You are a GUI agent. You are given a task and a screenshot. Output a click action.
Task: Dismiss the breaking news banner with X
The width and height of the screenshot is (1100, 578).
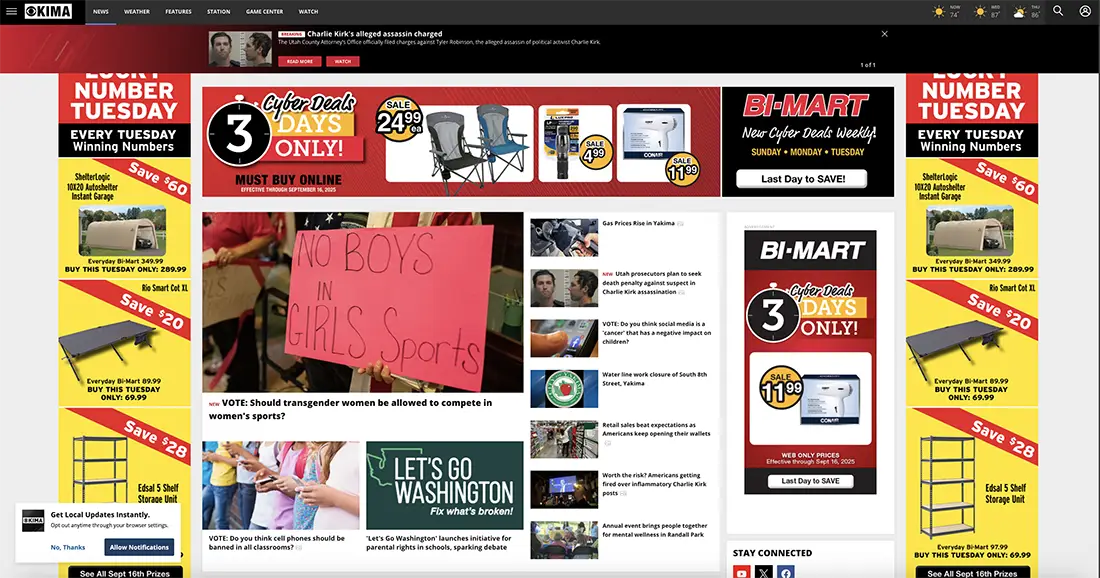pos(885,34)
